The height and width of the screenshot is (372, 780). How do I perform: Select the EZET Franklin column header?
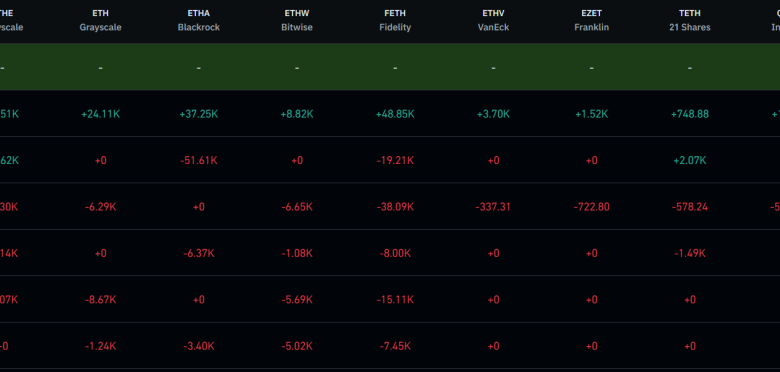(x=591, y=20)
